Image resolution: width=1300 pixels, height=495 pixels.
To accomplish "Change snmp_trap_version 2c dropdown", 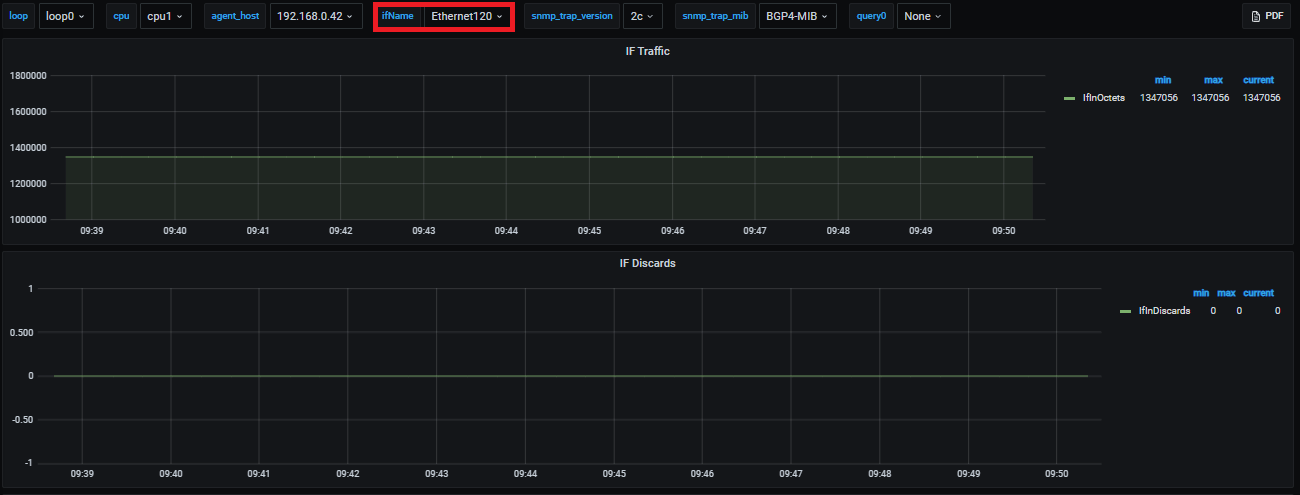I will 642,16.
